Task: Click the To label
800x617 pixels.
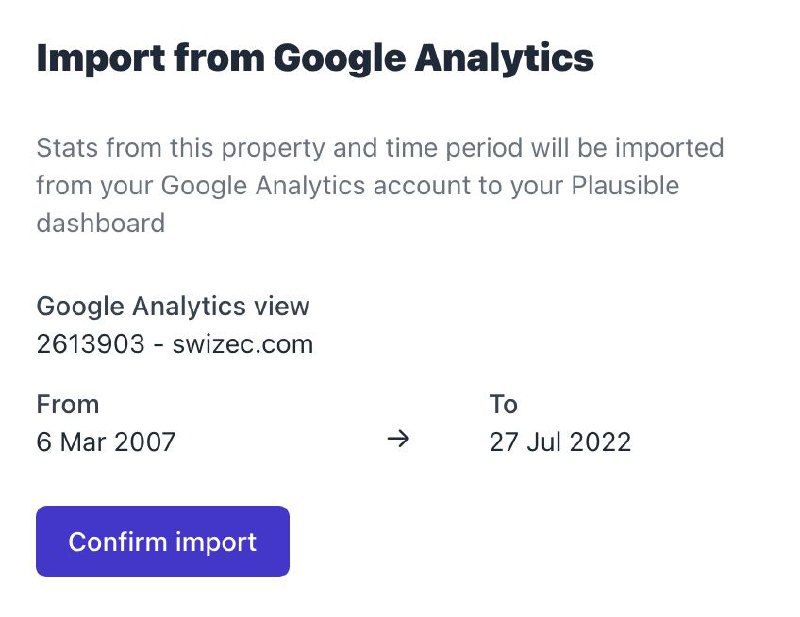Action: pyautogui.click(x=503, y=404)
